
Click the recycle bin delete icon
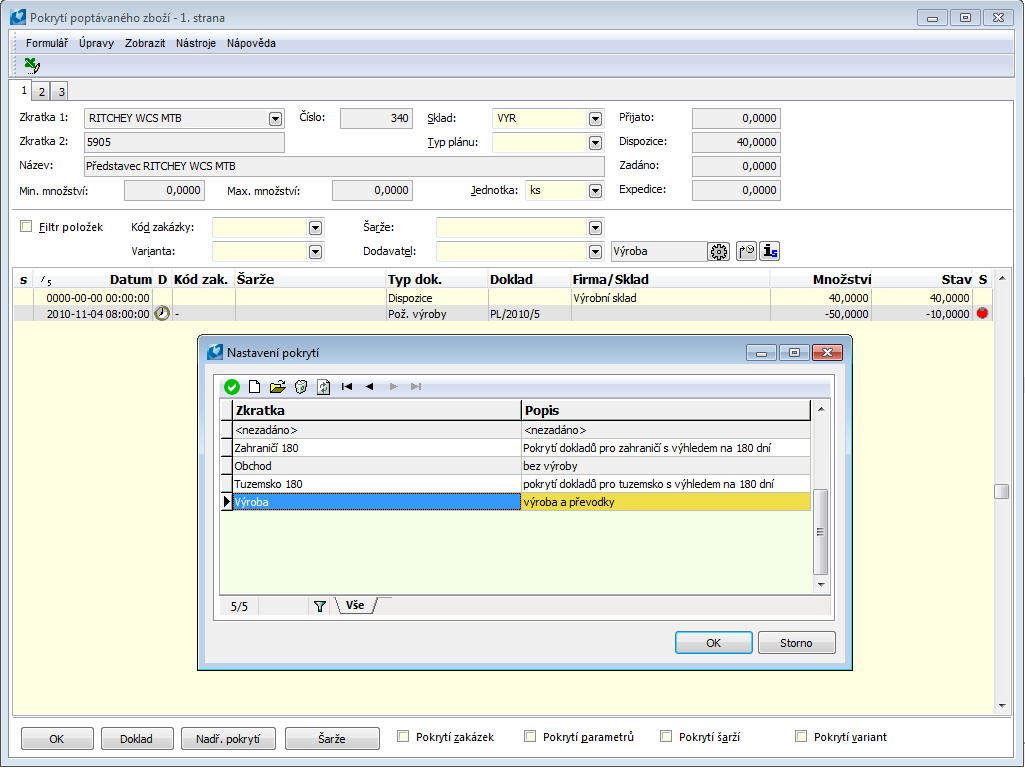click(x=300, y=387)
